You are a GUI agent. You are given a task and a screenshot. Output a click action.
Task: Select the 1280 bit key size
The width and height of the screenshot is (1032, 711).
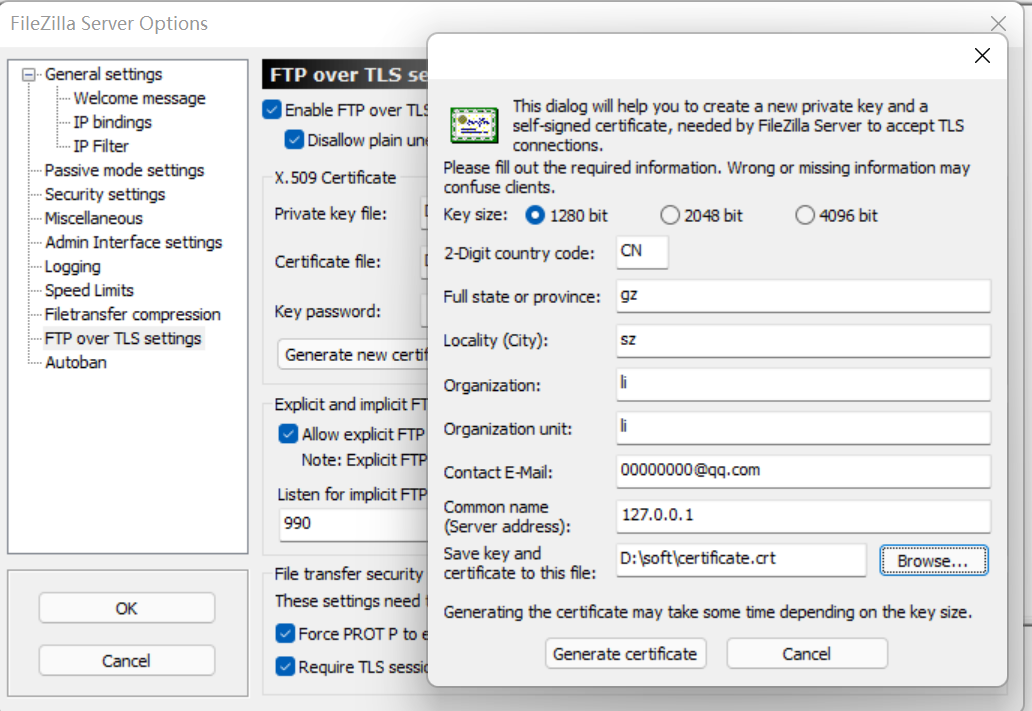click(535, 215)
